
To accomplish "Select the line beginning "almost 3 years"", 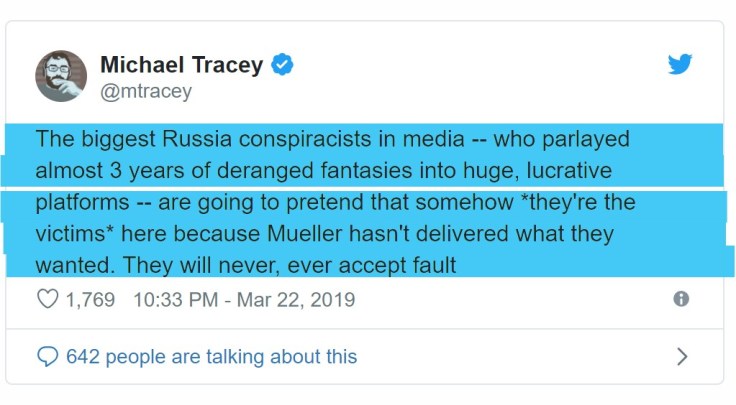I will click(323, 170).
